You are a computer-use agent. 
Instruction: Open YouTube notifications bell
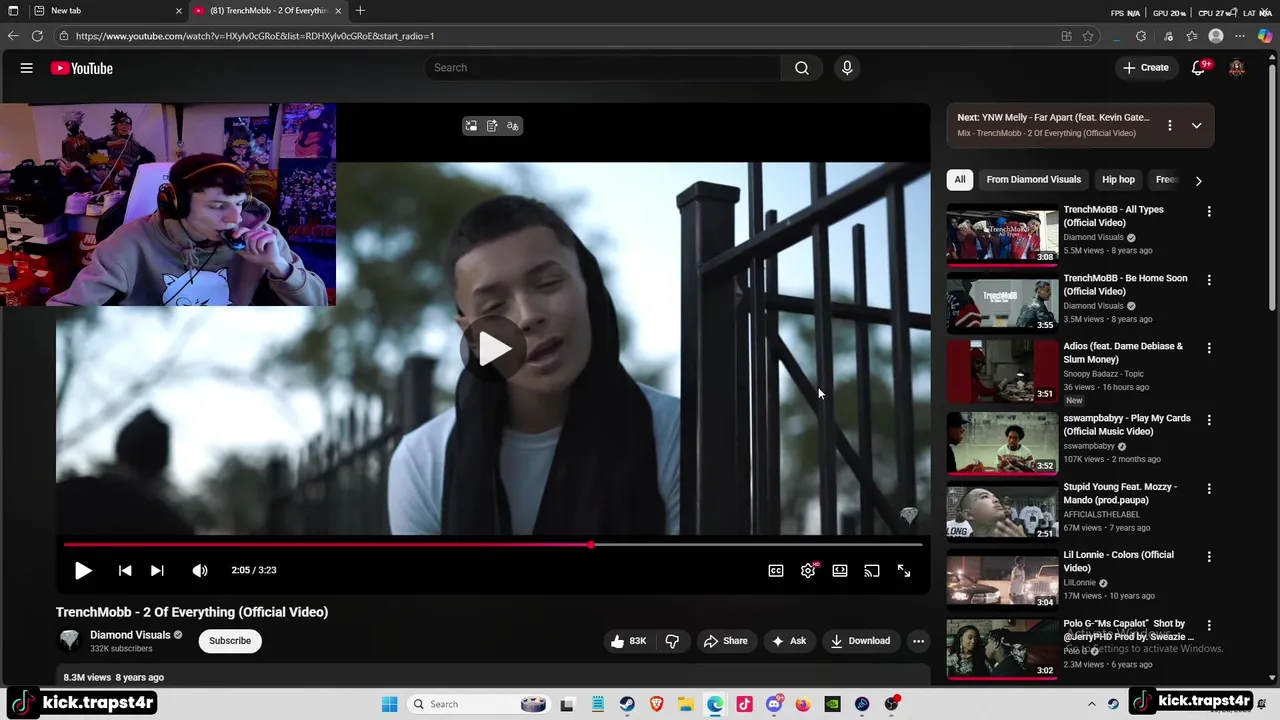click(x=1198, y=68)
